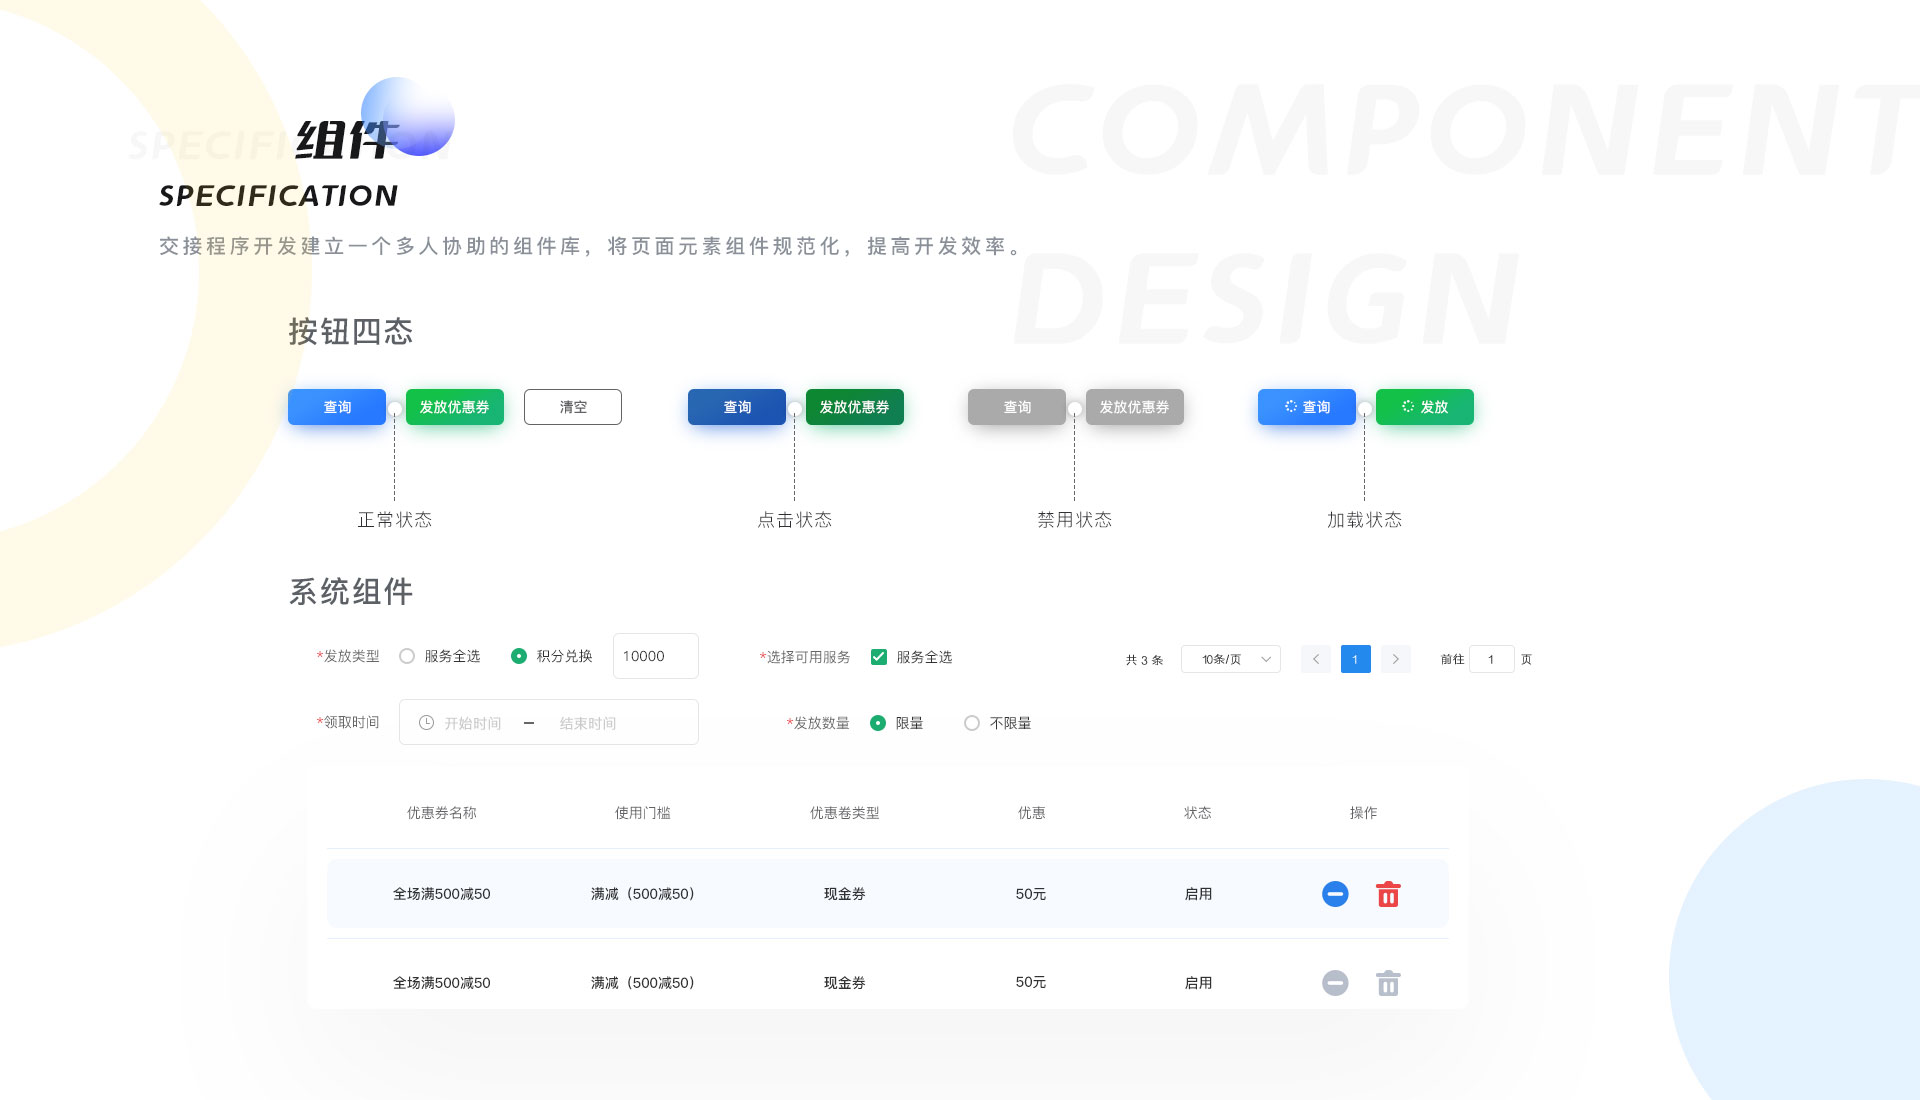Click the clock icon in the time range field
This screenshot has height=1100, width=1920.
pos(426,722)
